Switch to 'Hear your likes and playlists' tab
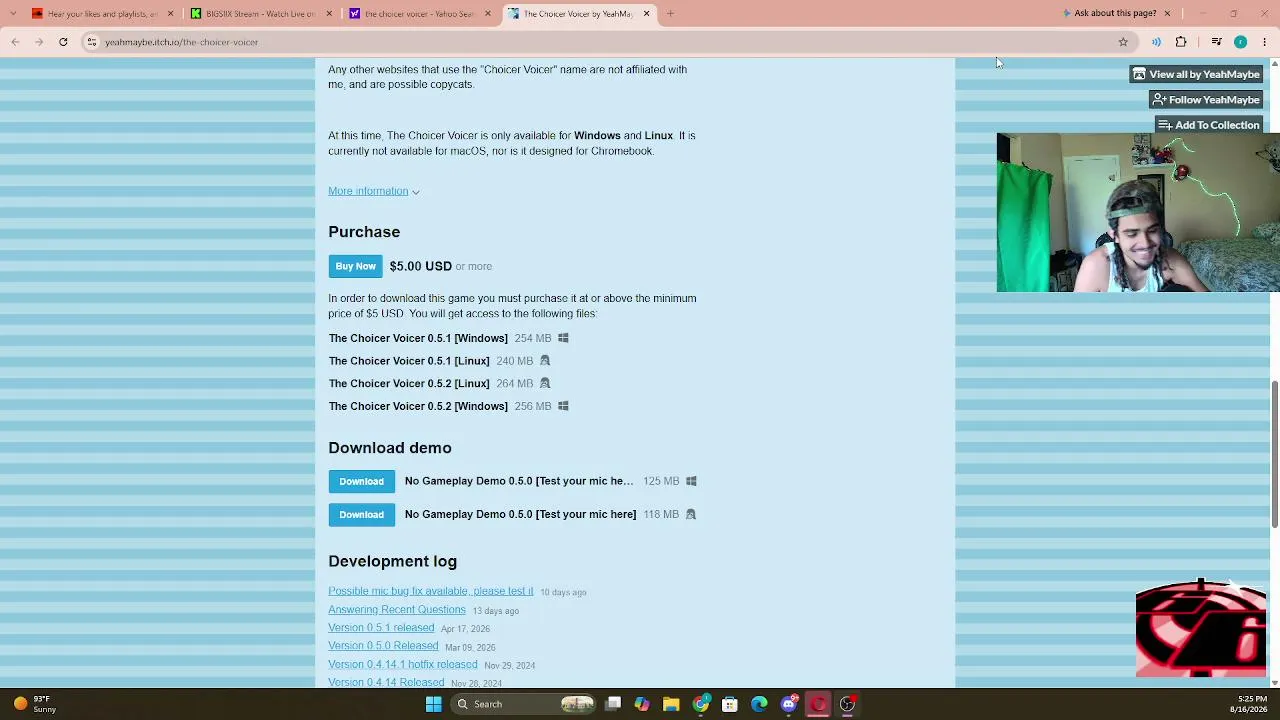Viewport: 1280px width, 720px height. (101, 14)
